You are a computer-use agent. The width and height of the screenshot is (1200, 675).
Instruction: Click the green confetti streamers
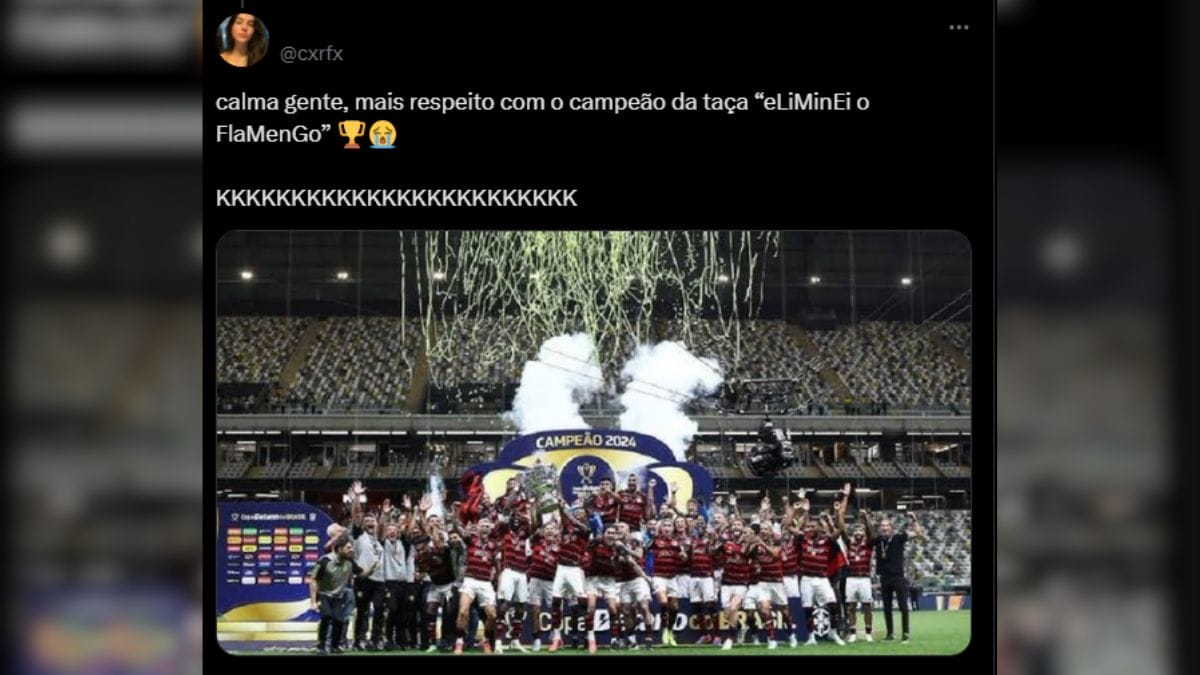[x=590, y=290]
